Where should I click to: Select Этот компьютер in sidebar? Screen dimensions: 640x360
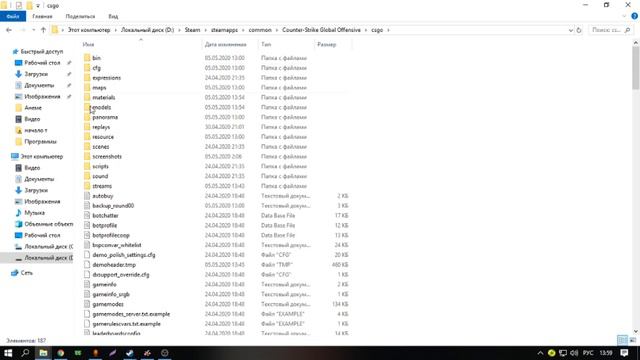42,156
